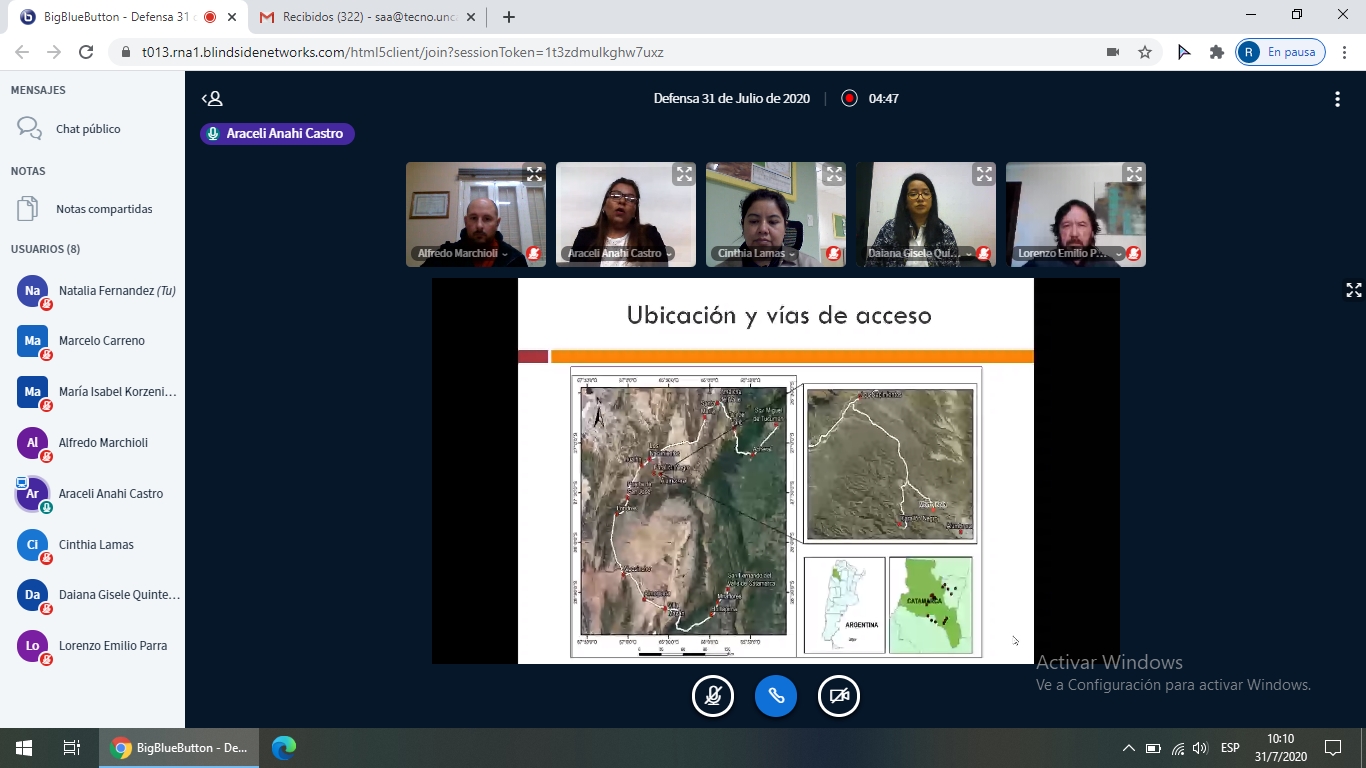Open Alfredo Marchioli webcam name dropdown
1366x768 pixels.
[461, 254]
